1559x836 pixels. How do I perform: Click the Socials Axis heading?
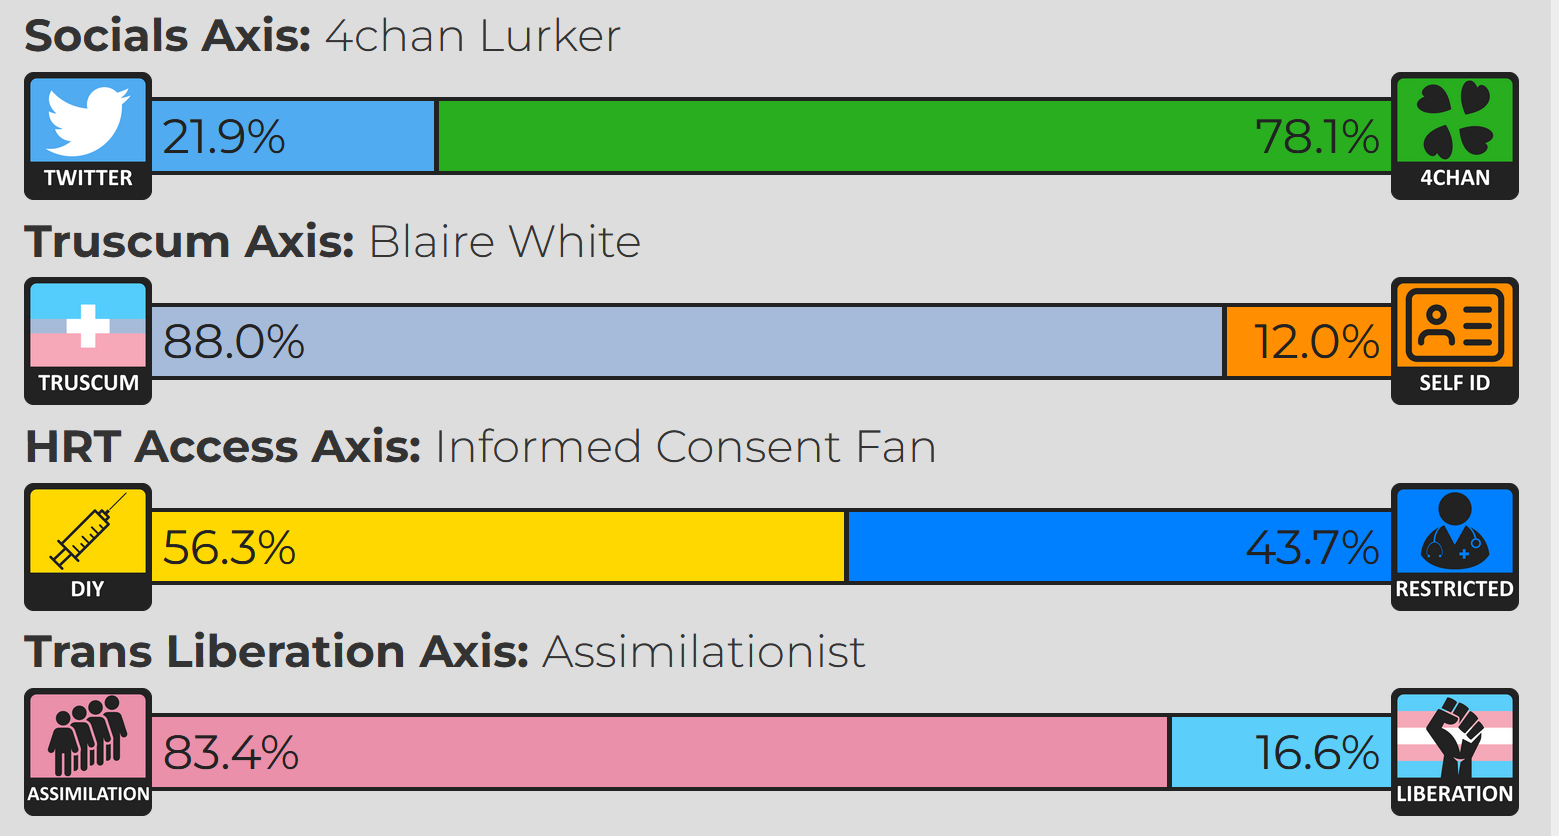[x=322, y=36]
